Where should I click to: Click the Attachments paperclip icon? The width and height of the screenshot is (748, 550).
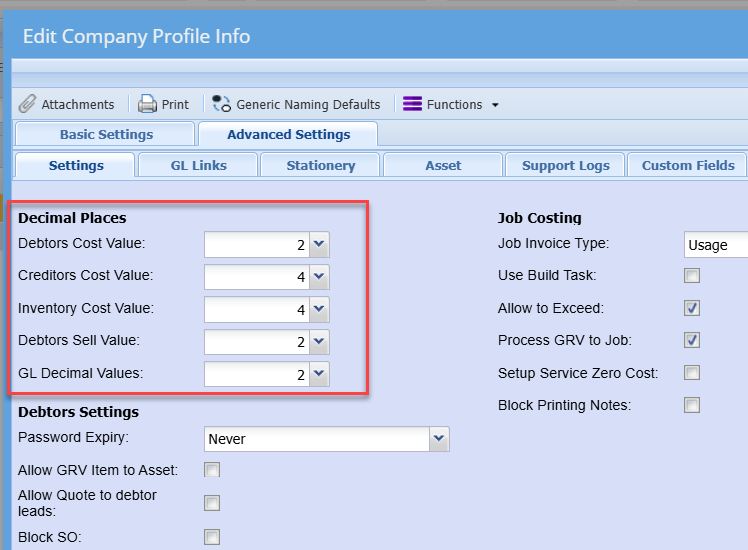[28, 104]
